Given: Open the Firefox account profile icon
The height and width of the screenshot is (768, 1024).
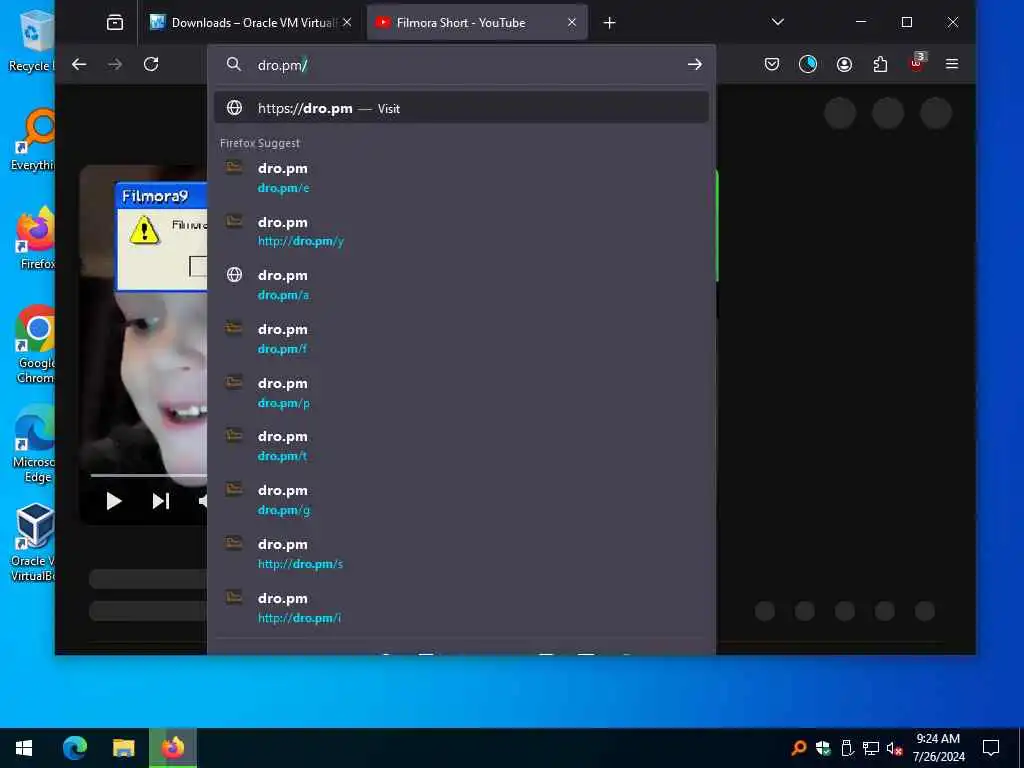Looking at the screenshot, I should [x=844, y=64].
